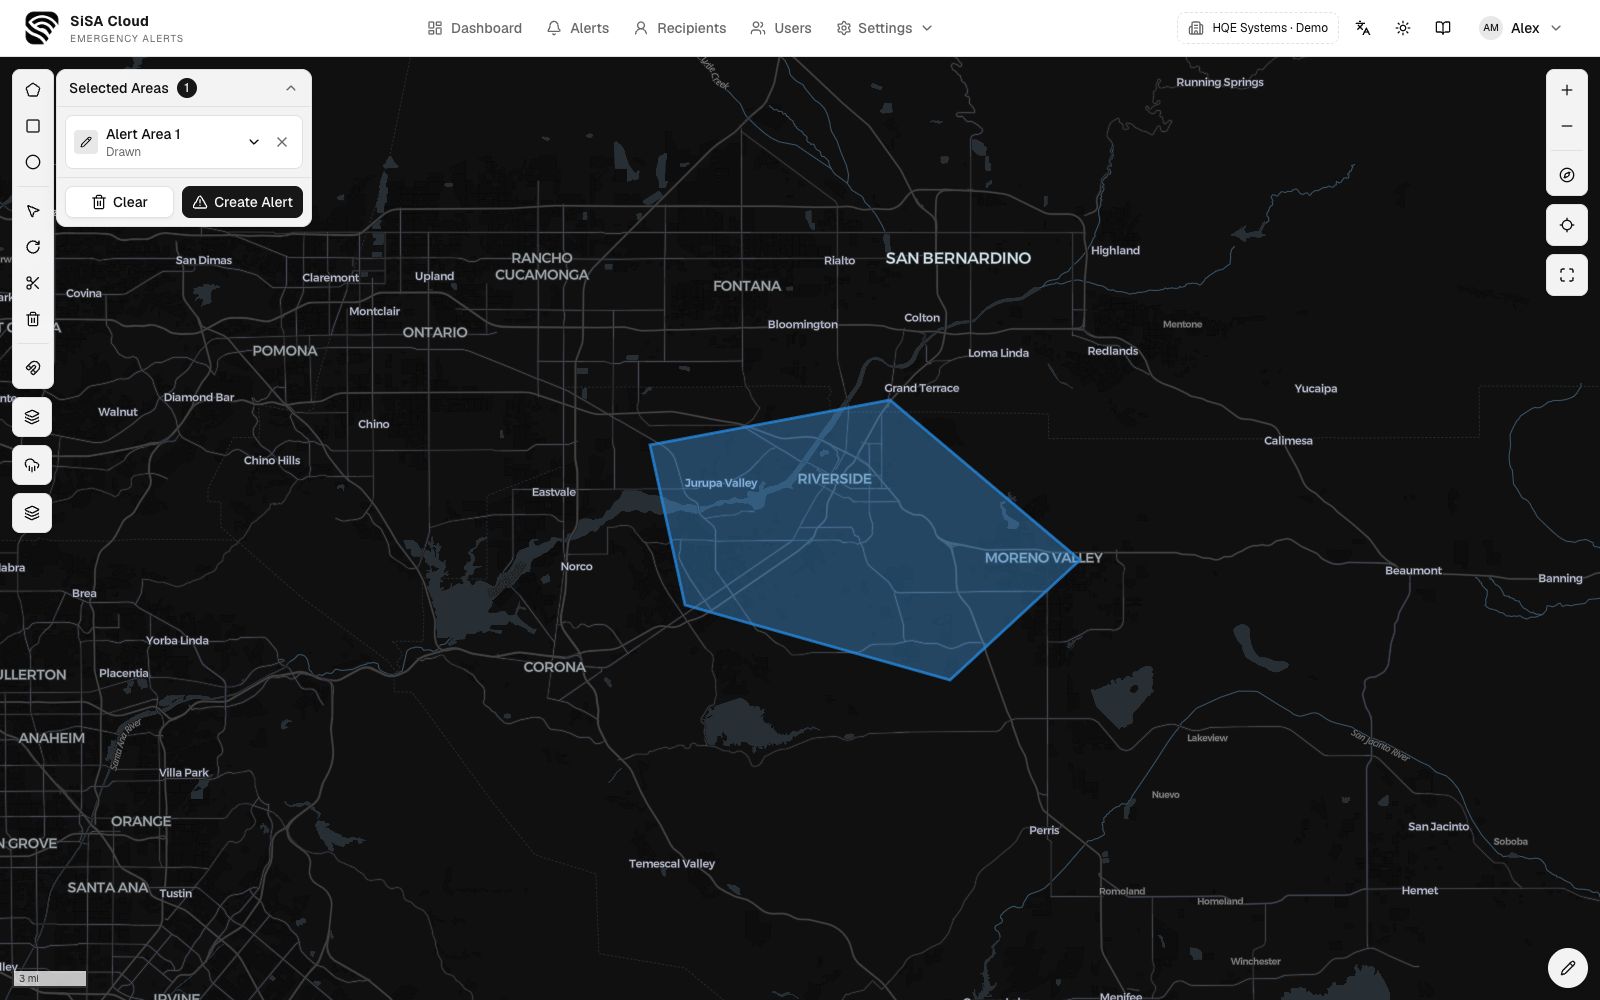Open Alex user account menu

coord(1520,28)
